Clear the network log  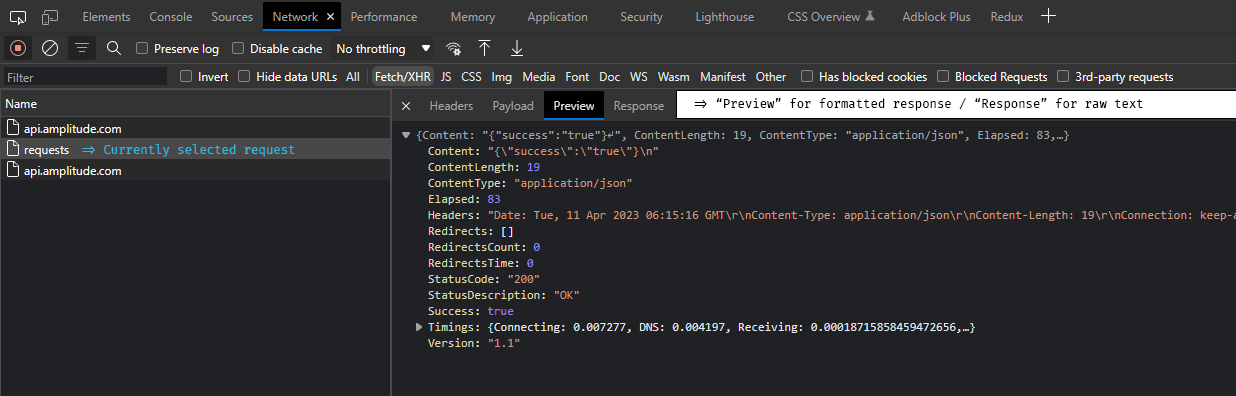49,48
